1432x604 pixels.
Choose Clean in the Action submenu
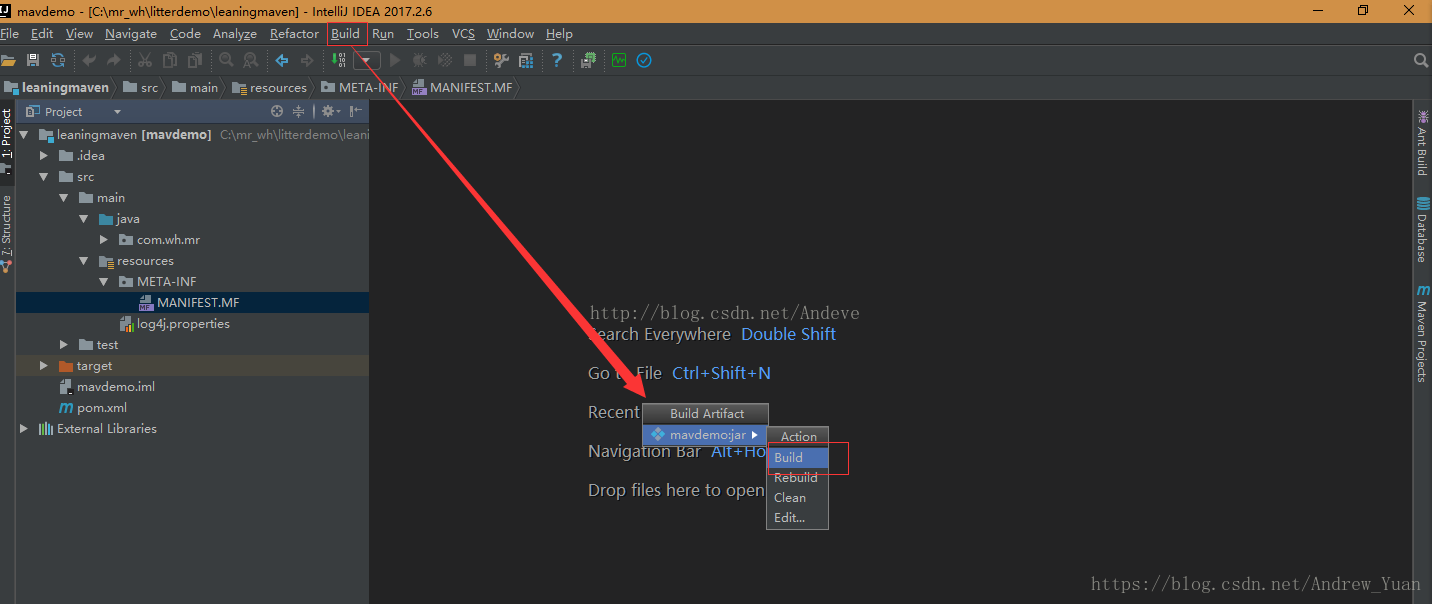click(797, 497)
